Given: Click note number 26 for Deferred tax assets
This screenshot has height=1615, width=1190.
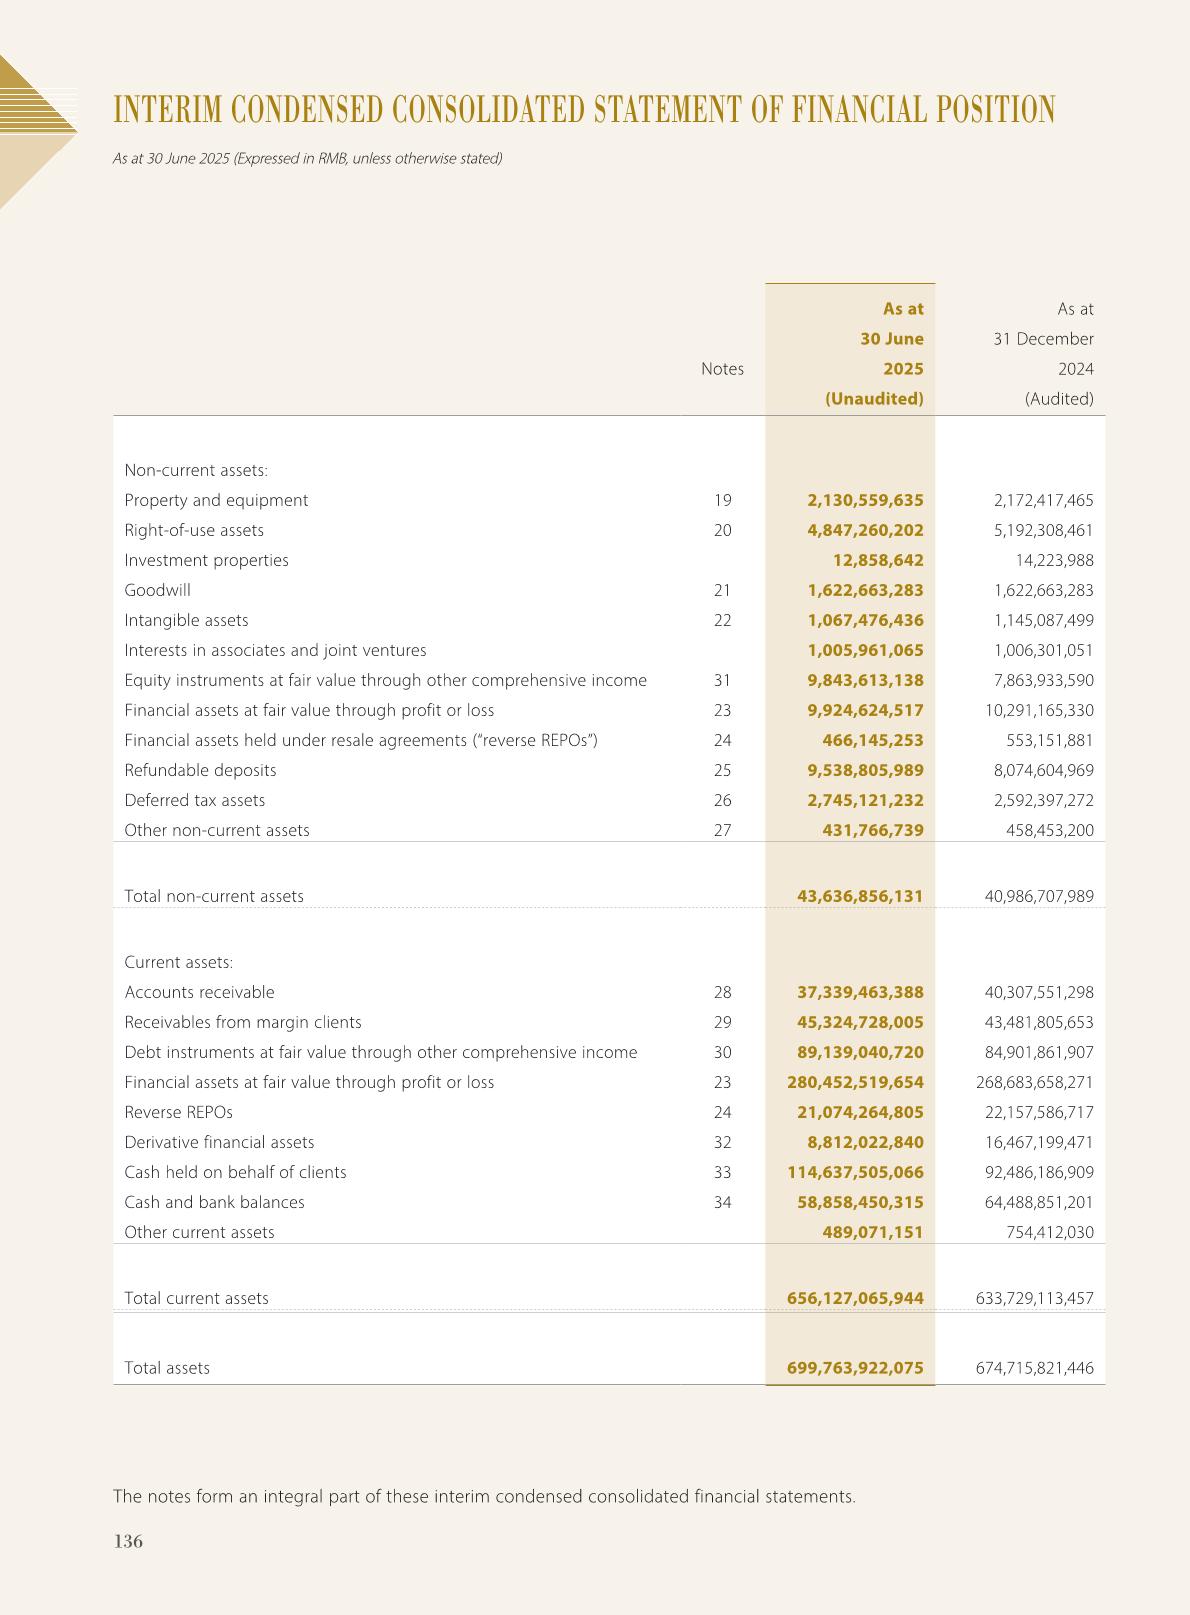Looking at the screenshot, I should (722, 800).
